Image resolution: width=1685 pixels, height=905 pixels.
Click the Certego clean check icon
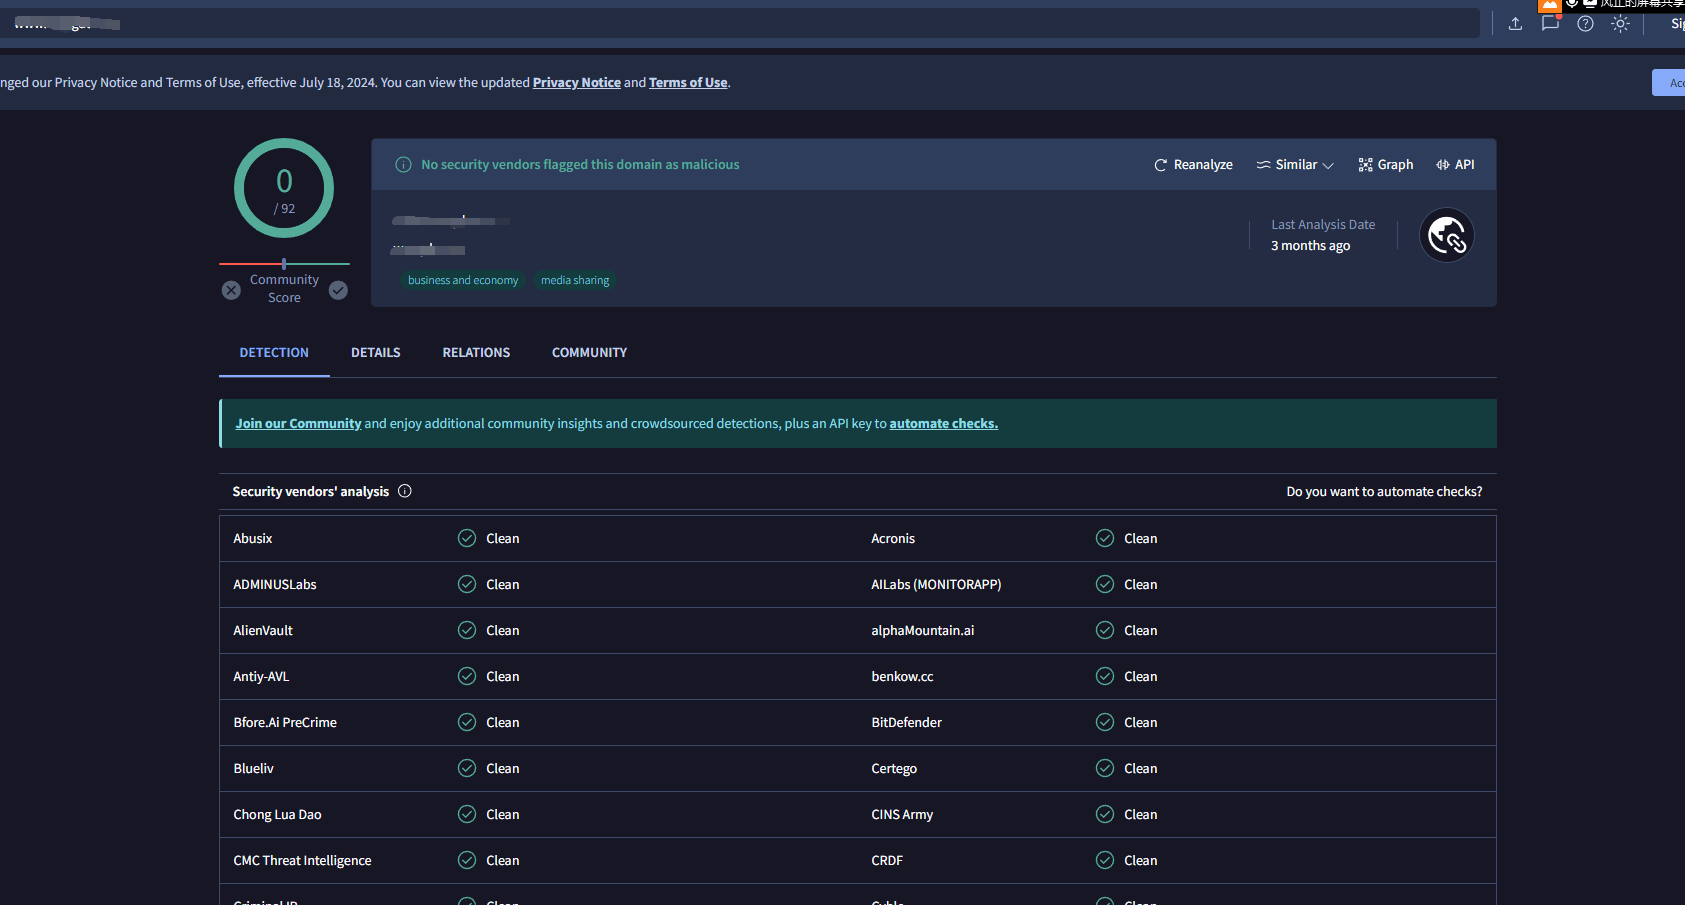click(x=1105, y=768)
